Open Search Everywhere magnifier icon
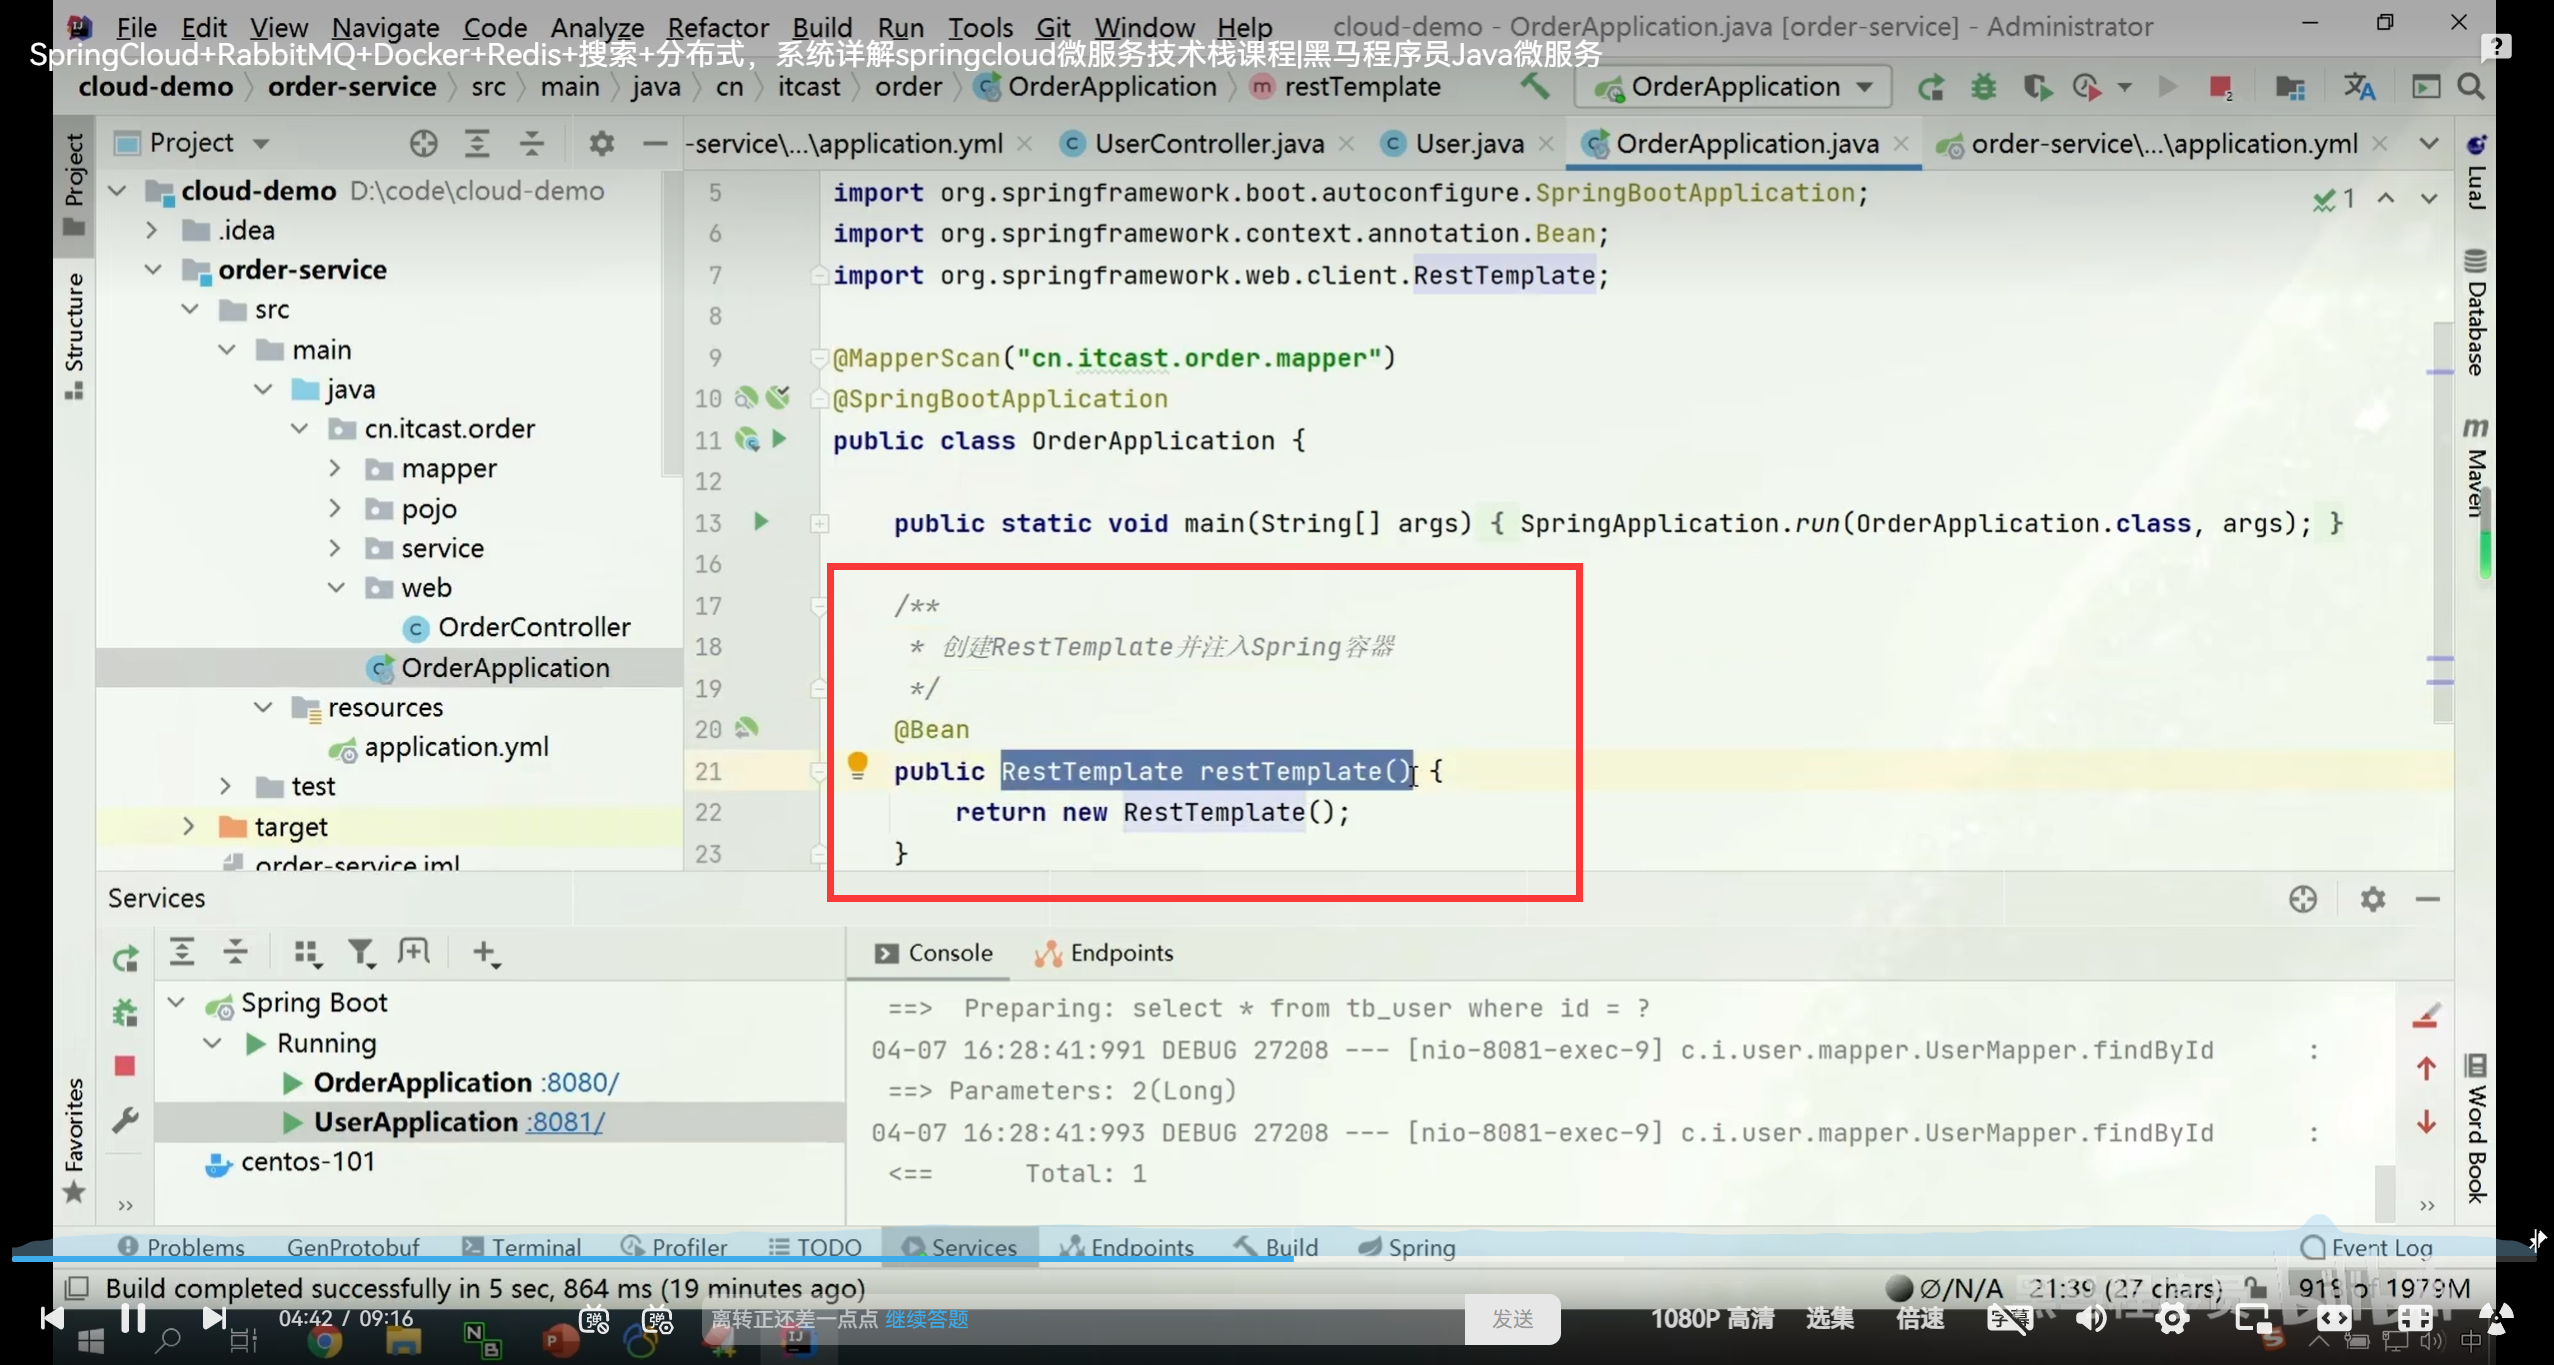The height and width of the screenshot is (1365, 2554). tap(2470, 87)
